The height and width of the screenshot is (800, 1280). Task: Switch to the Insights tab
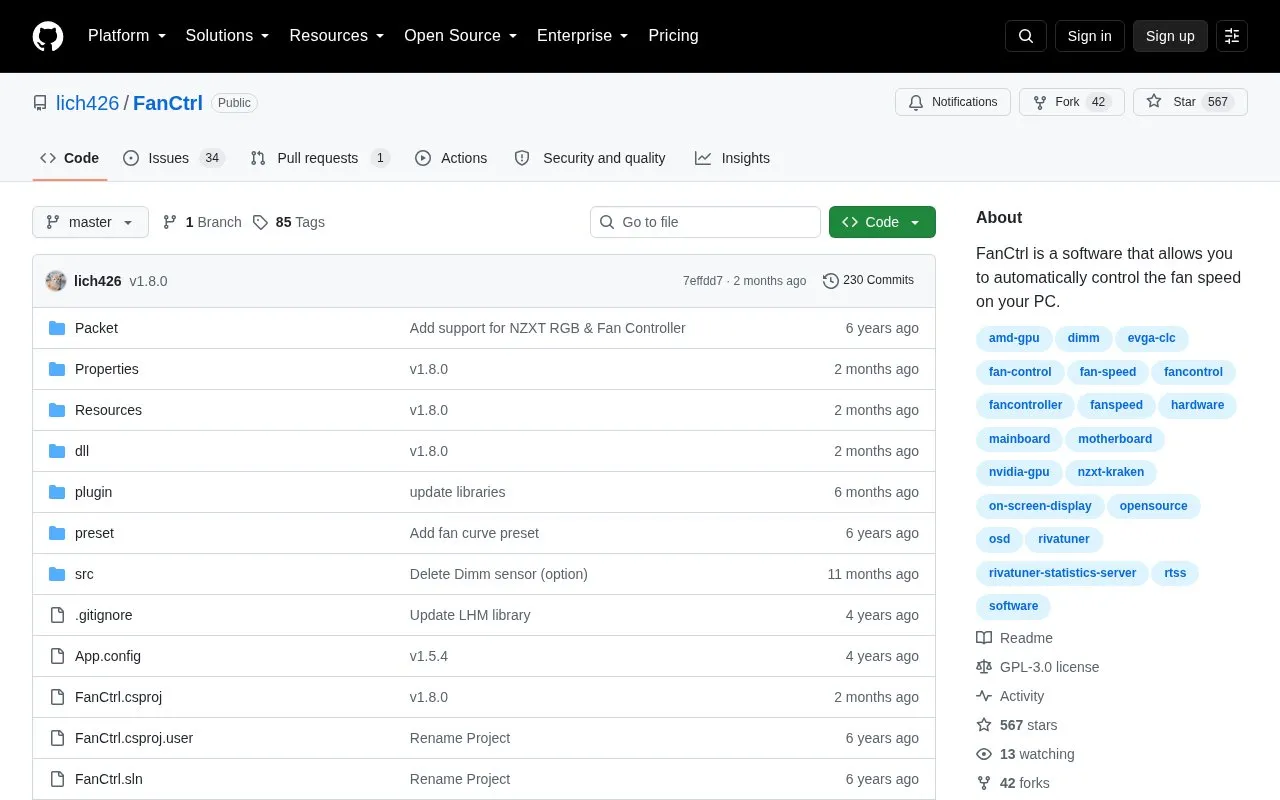[x=733, y=158]
